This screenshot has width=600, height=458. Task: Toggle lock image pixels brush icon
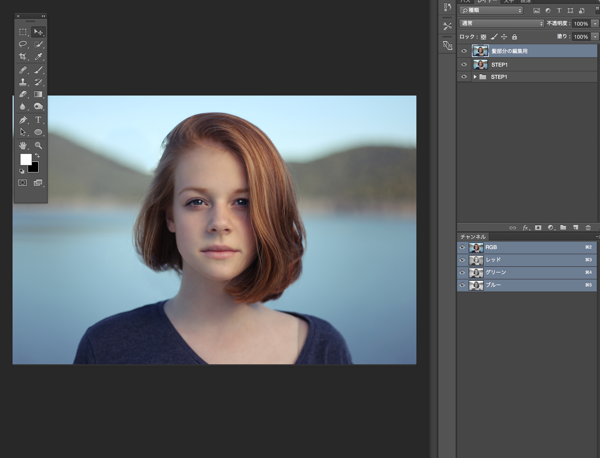(x=494, y=37)
